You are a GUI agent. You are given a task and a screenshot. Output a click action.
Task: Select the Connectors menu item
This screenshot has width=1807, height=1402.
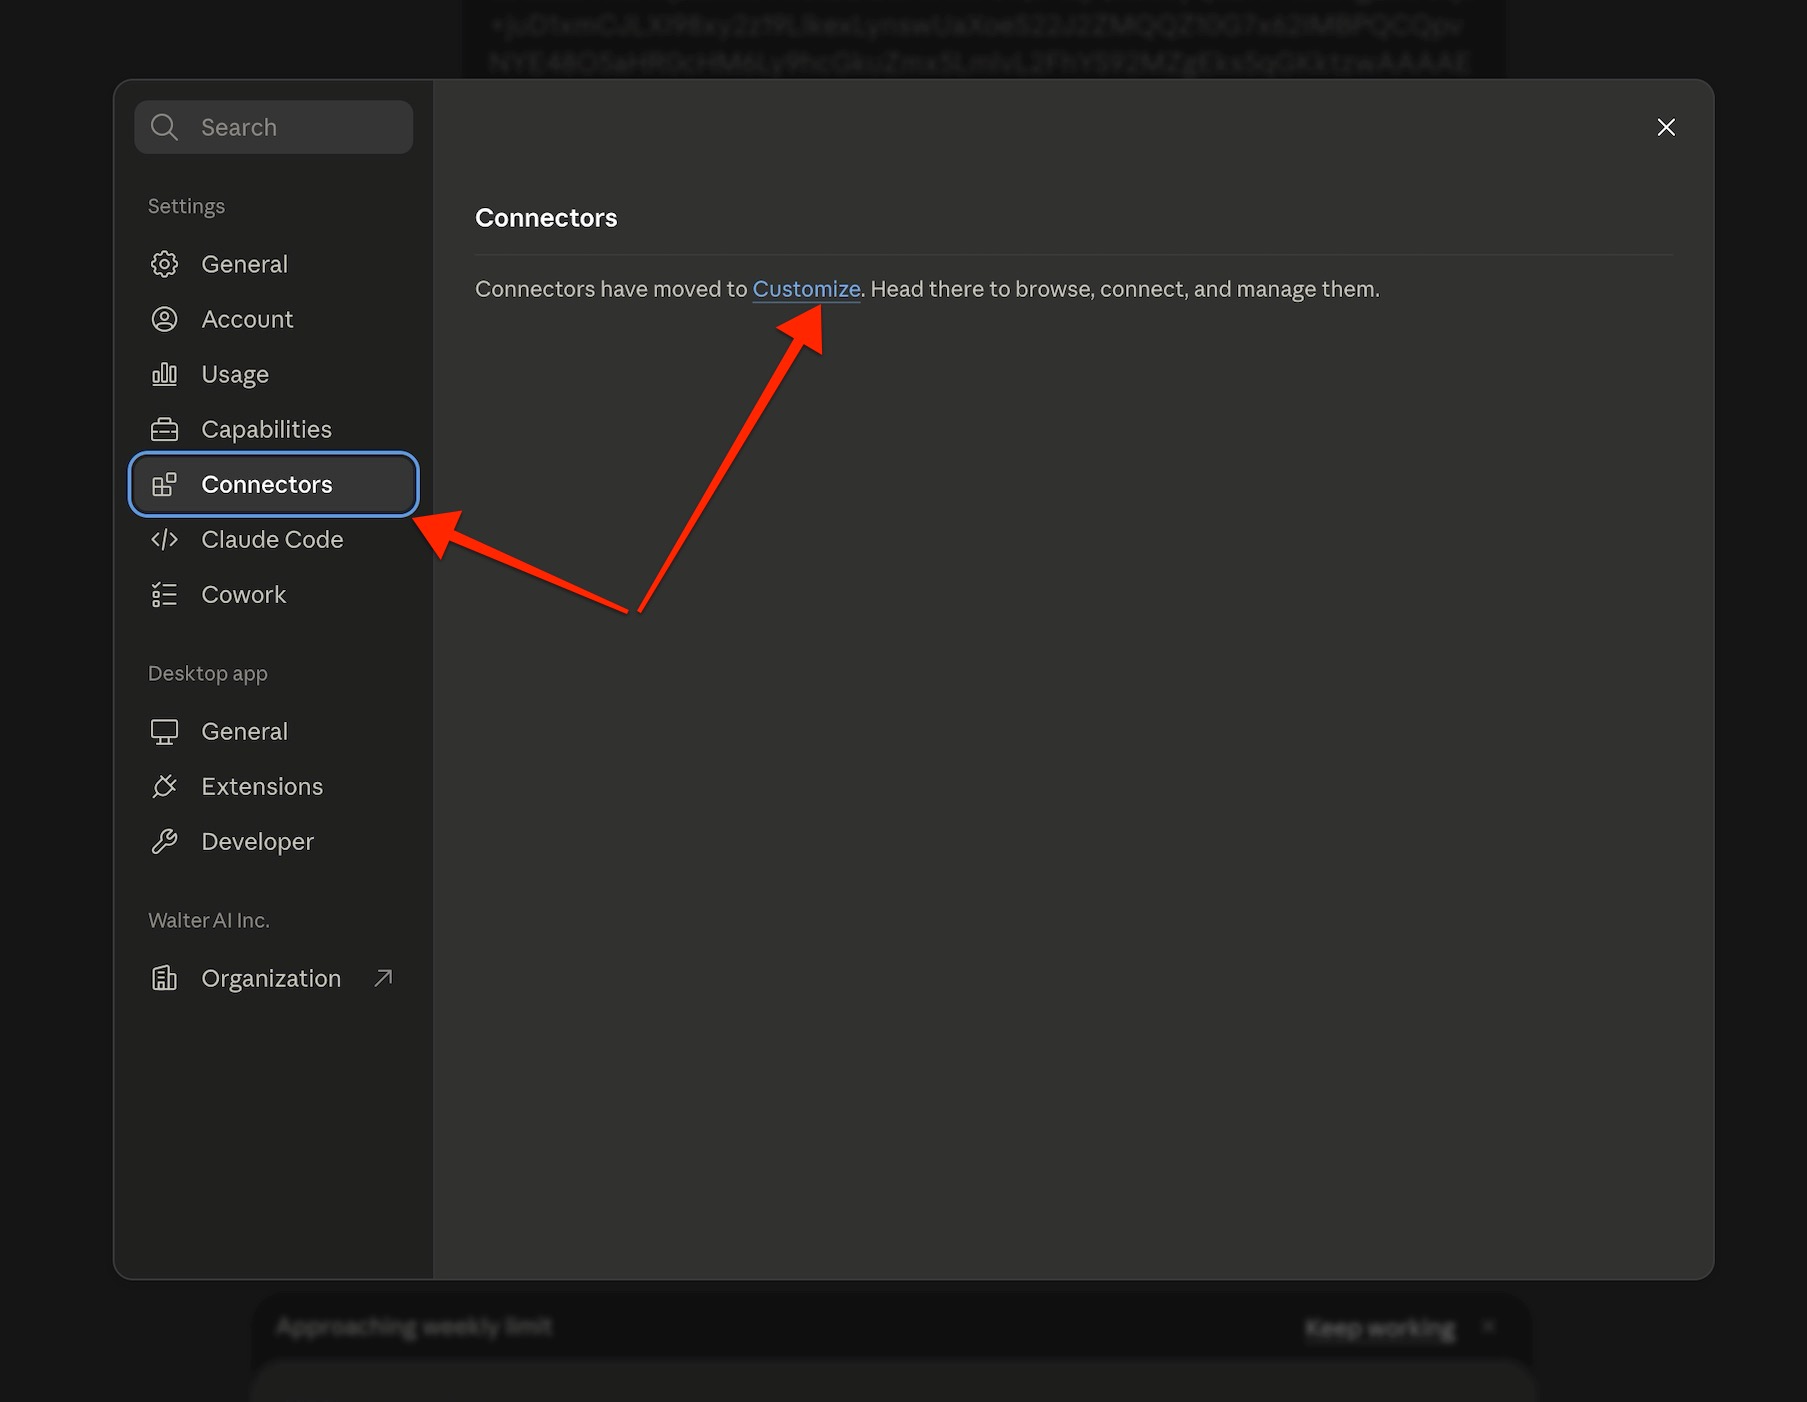[x=274, y=484]
